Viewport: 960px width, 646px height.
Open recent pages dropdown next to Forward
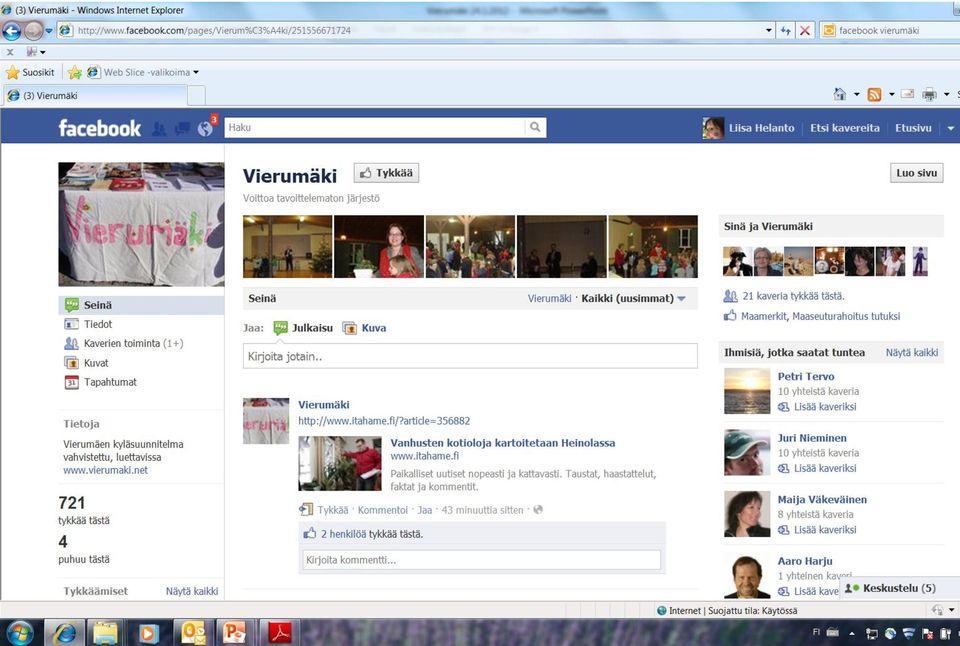point(49,31)
